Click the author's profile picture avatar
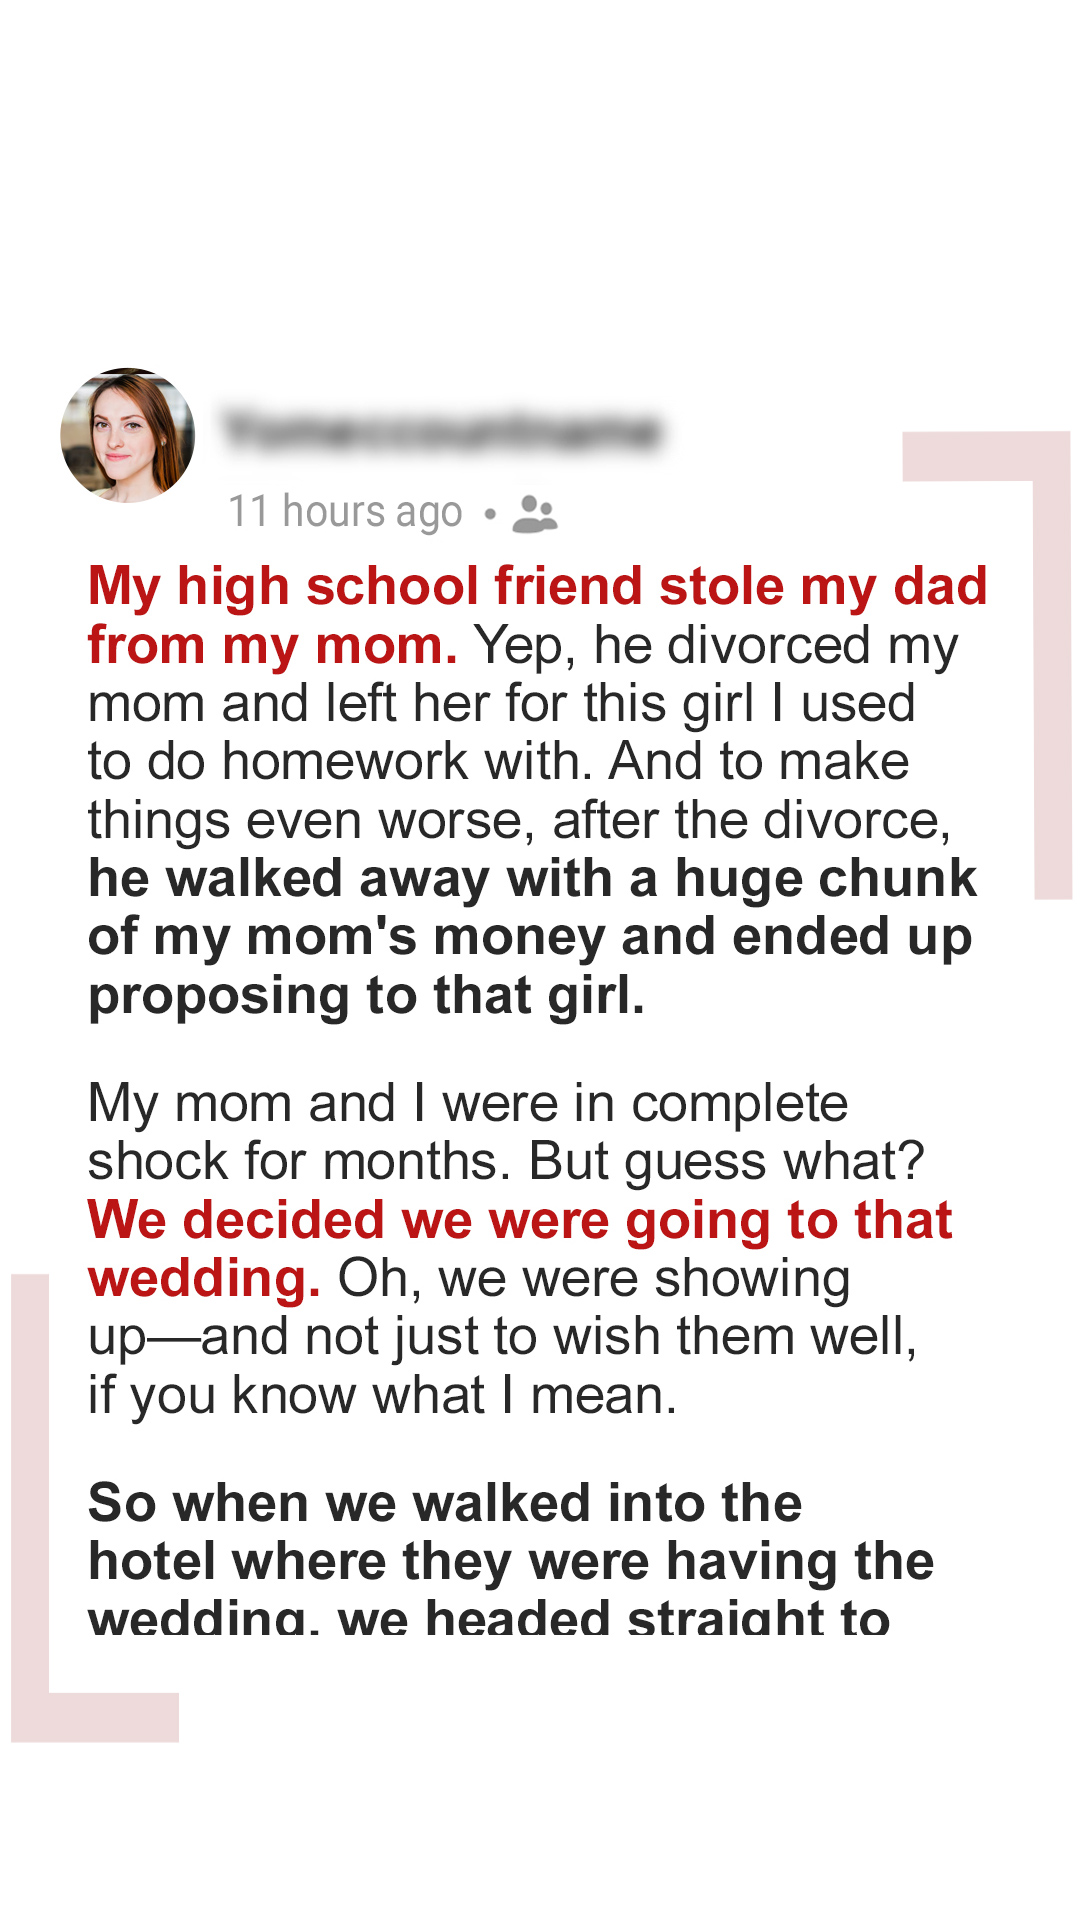The image size is (1080, 1920). [x=128, y=435]
